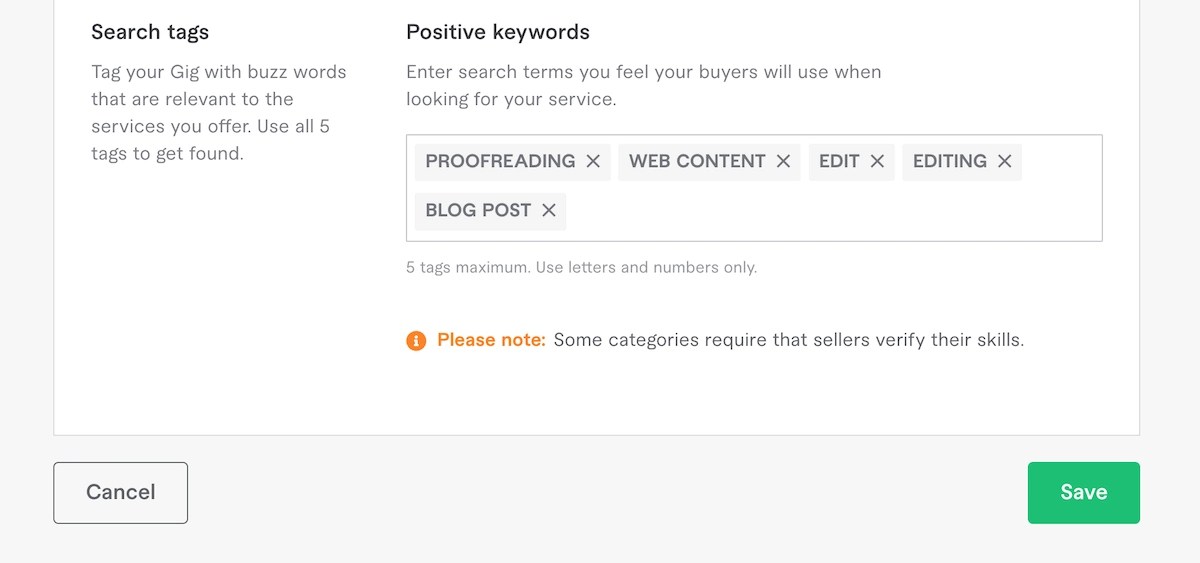Click the "Search tags" section heading

click(x=150, y=32)
